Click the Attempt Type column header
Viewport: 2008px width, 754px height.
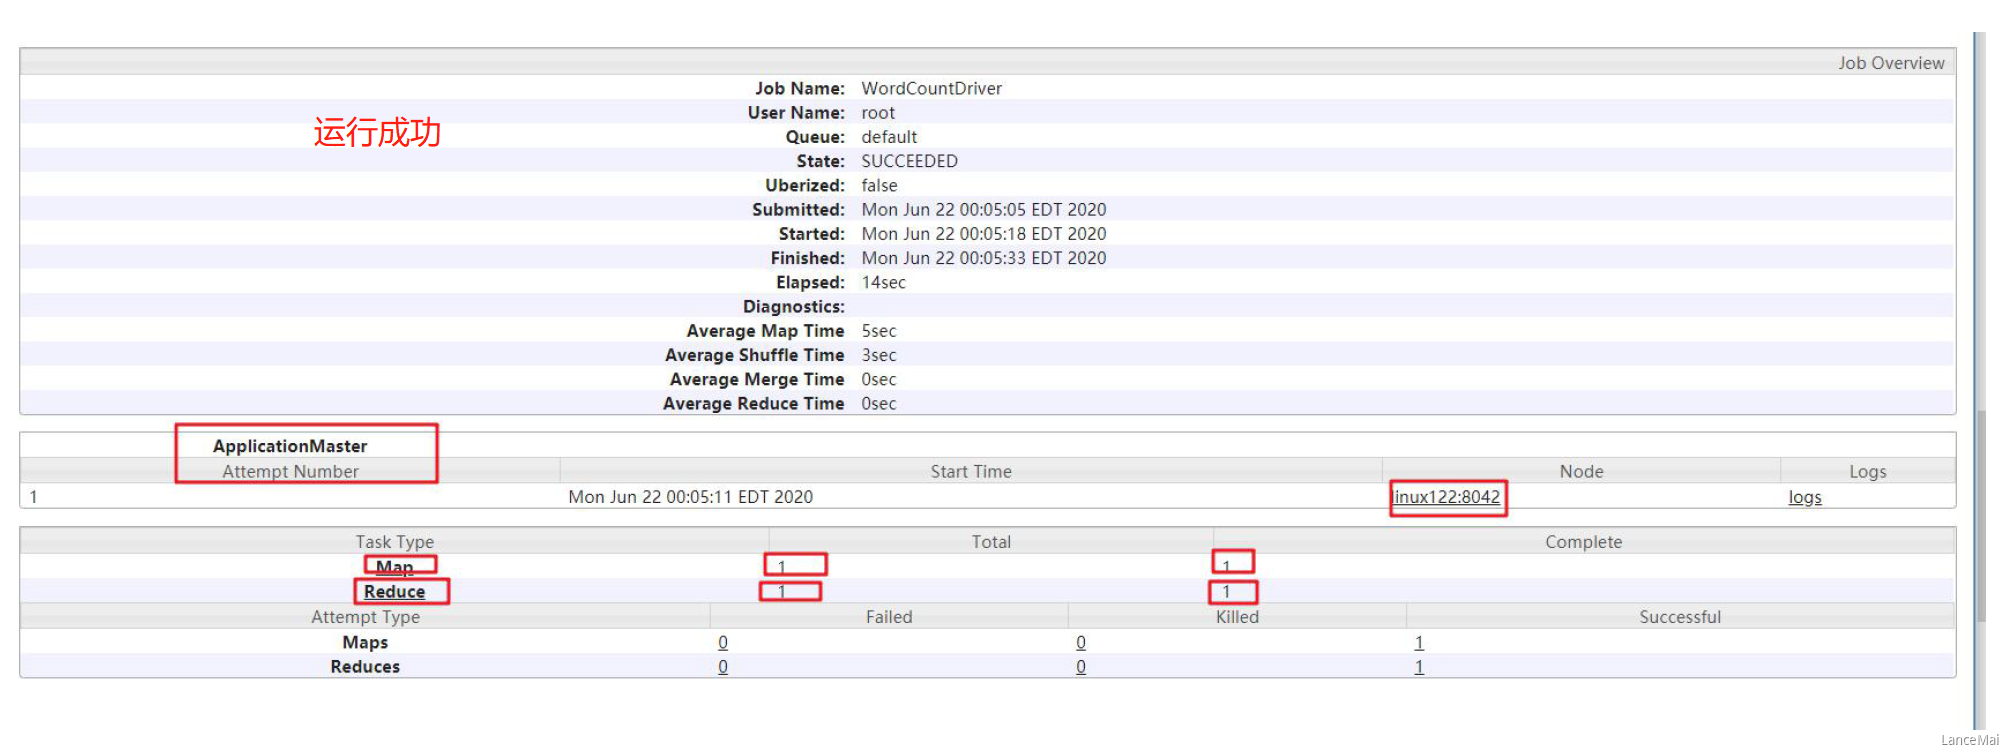click(365, 616)
